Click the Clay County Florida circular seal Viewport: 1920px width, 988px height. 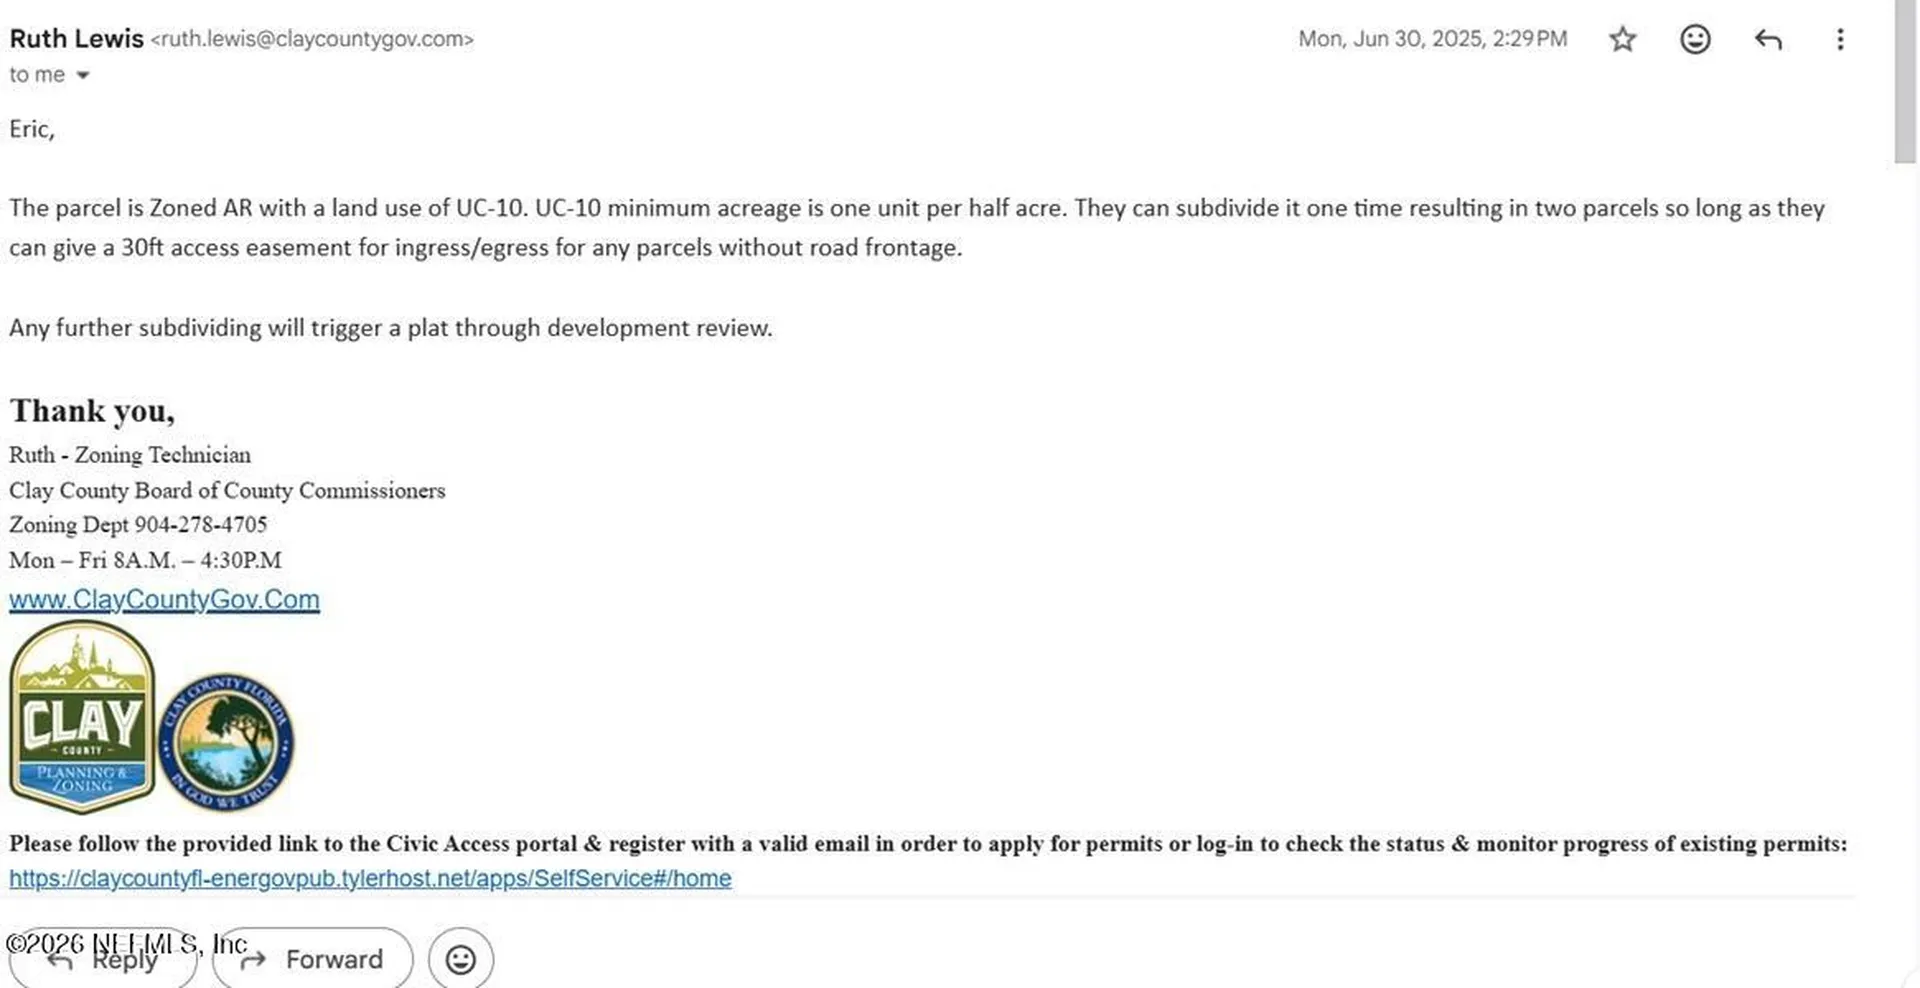coord(226,742)
